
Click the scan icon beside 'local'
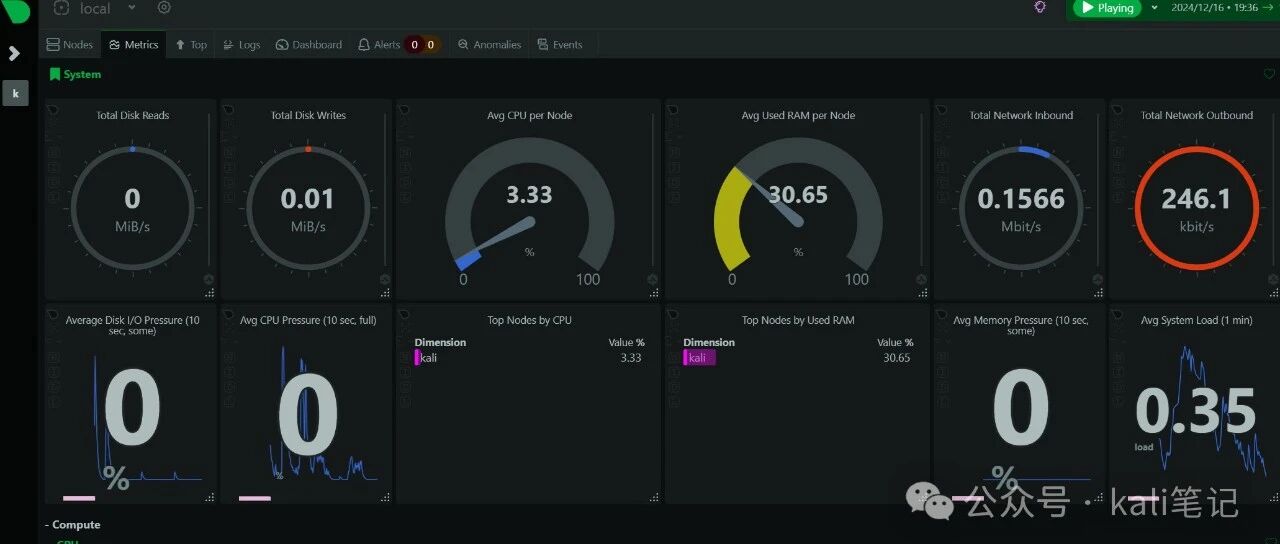coord(61,8)
